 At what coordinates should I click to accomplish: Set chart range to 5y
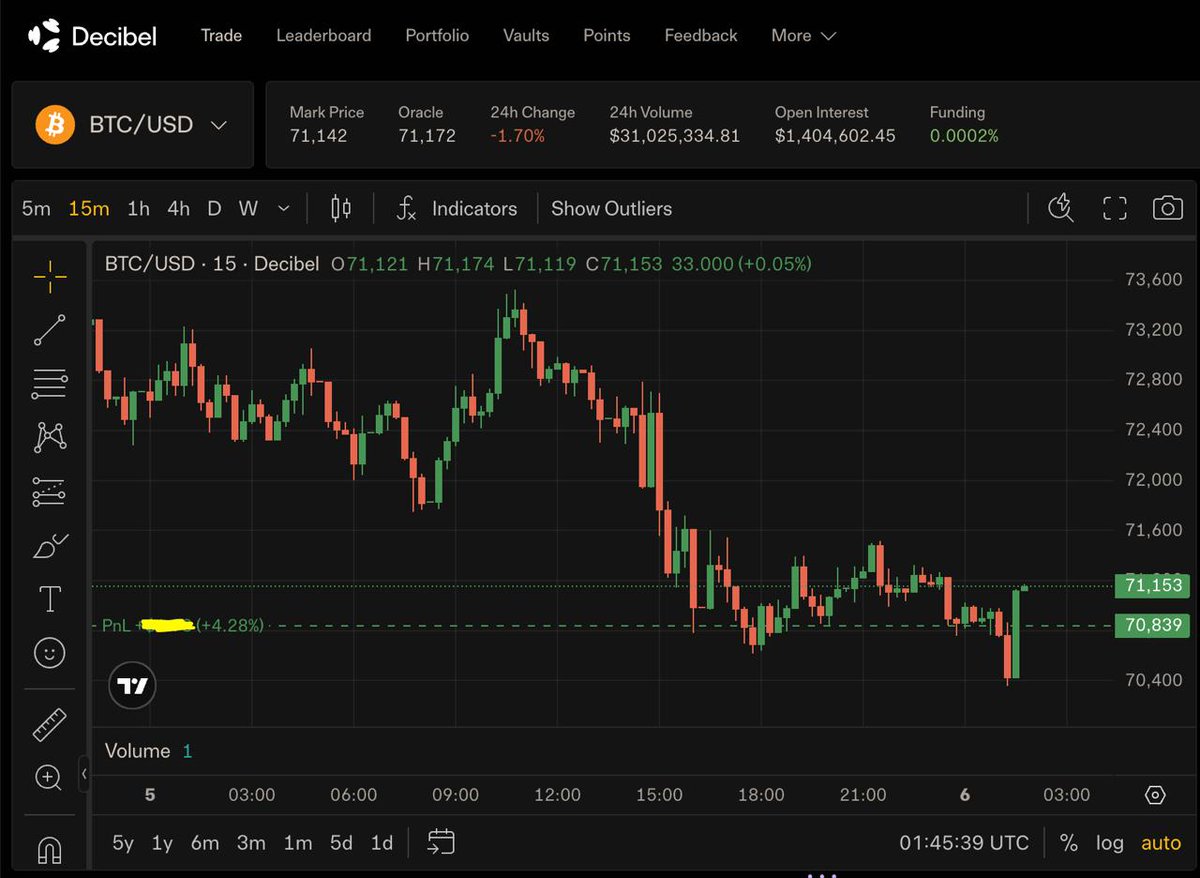[123, 843]
